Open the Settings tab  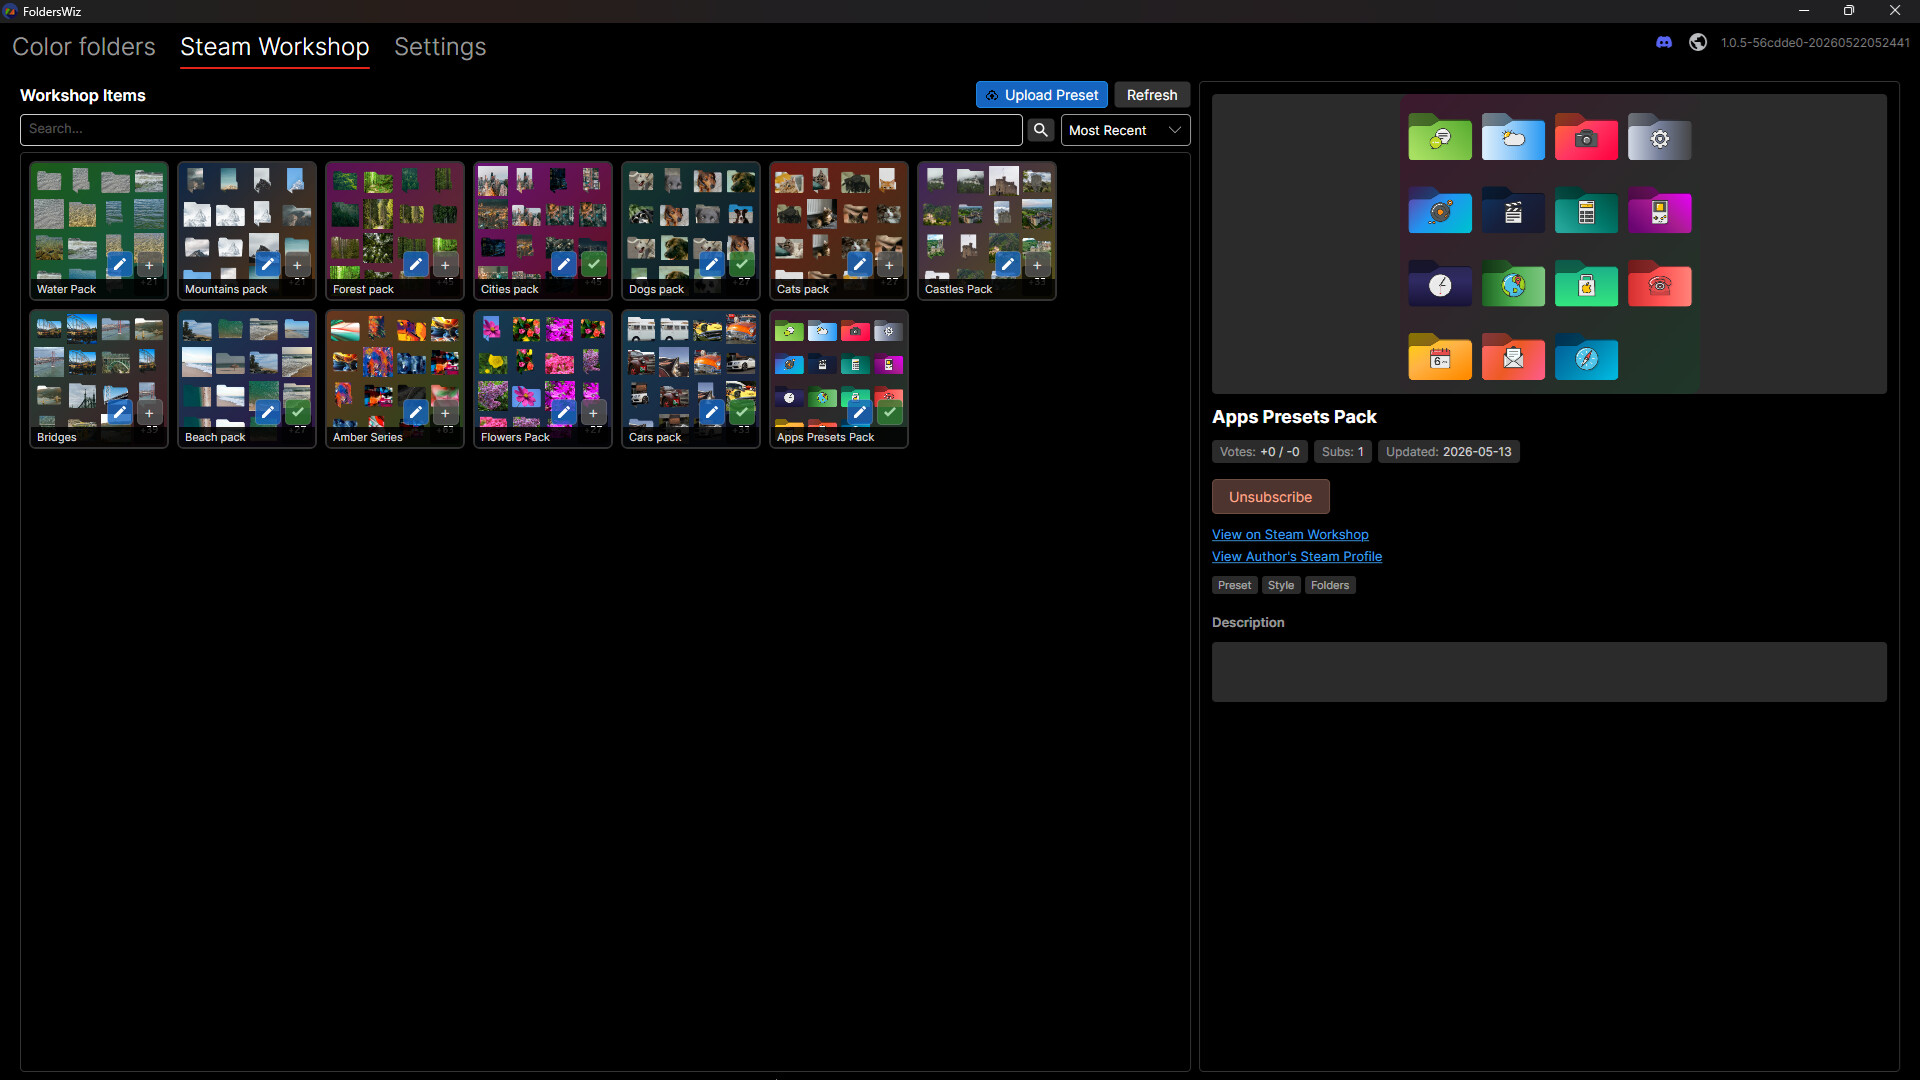click(x=440, y=47)
